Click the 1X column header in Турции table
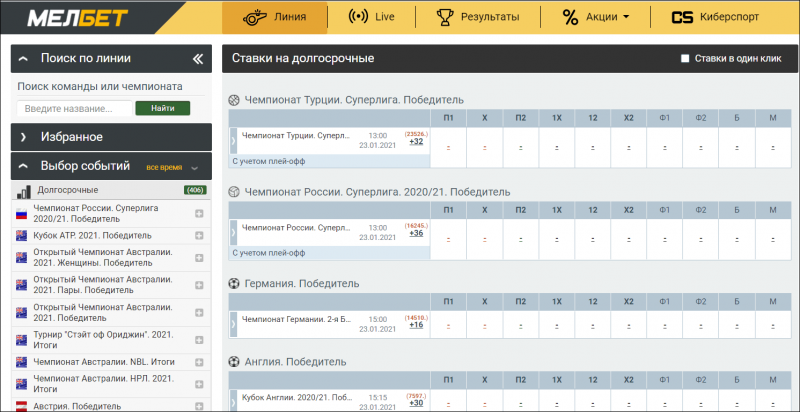 click(x=557, y=118)
